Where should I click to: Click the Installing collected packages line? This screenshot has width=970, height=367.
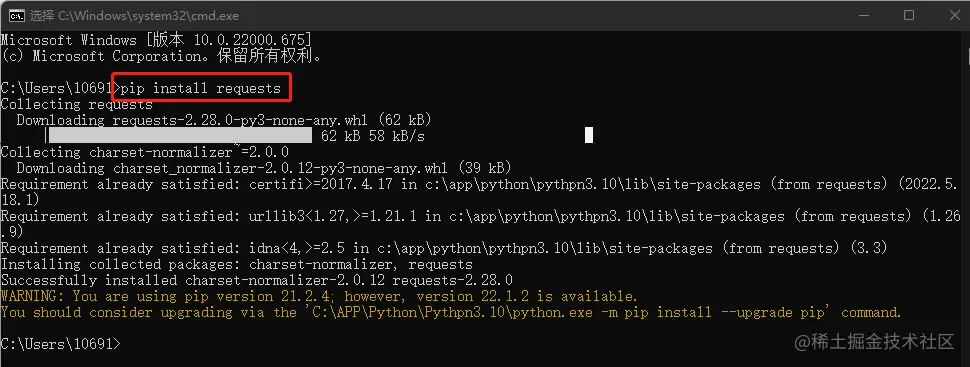(236, 264)
